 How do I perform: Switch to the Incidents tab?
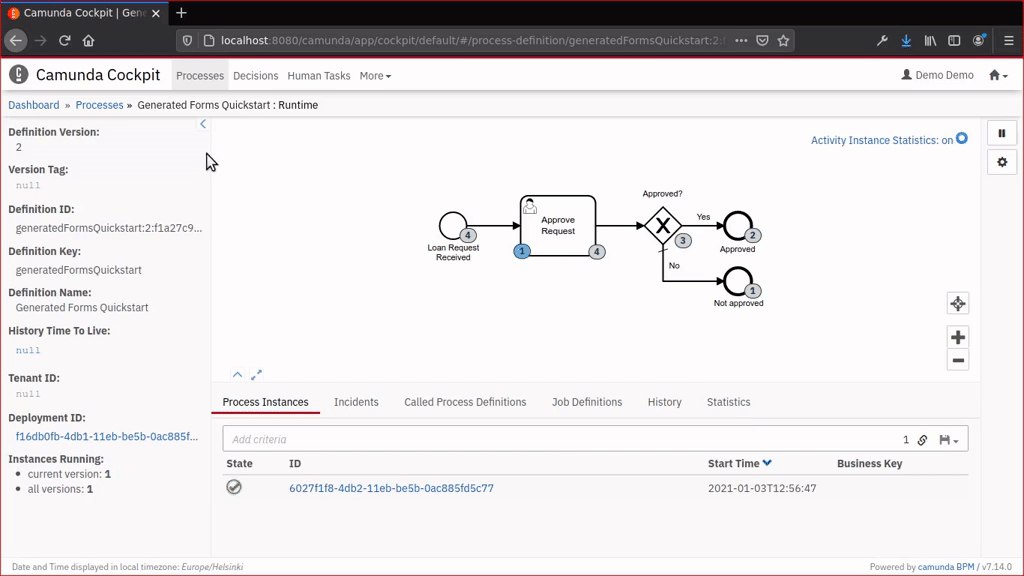pos(356,402)
